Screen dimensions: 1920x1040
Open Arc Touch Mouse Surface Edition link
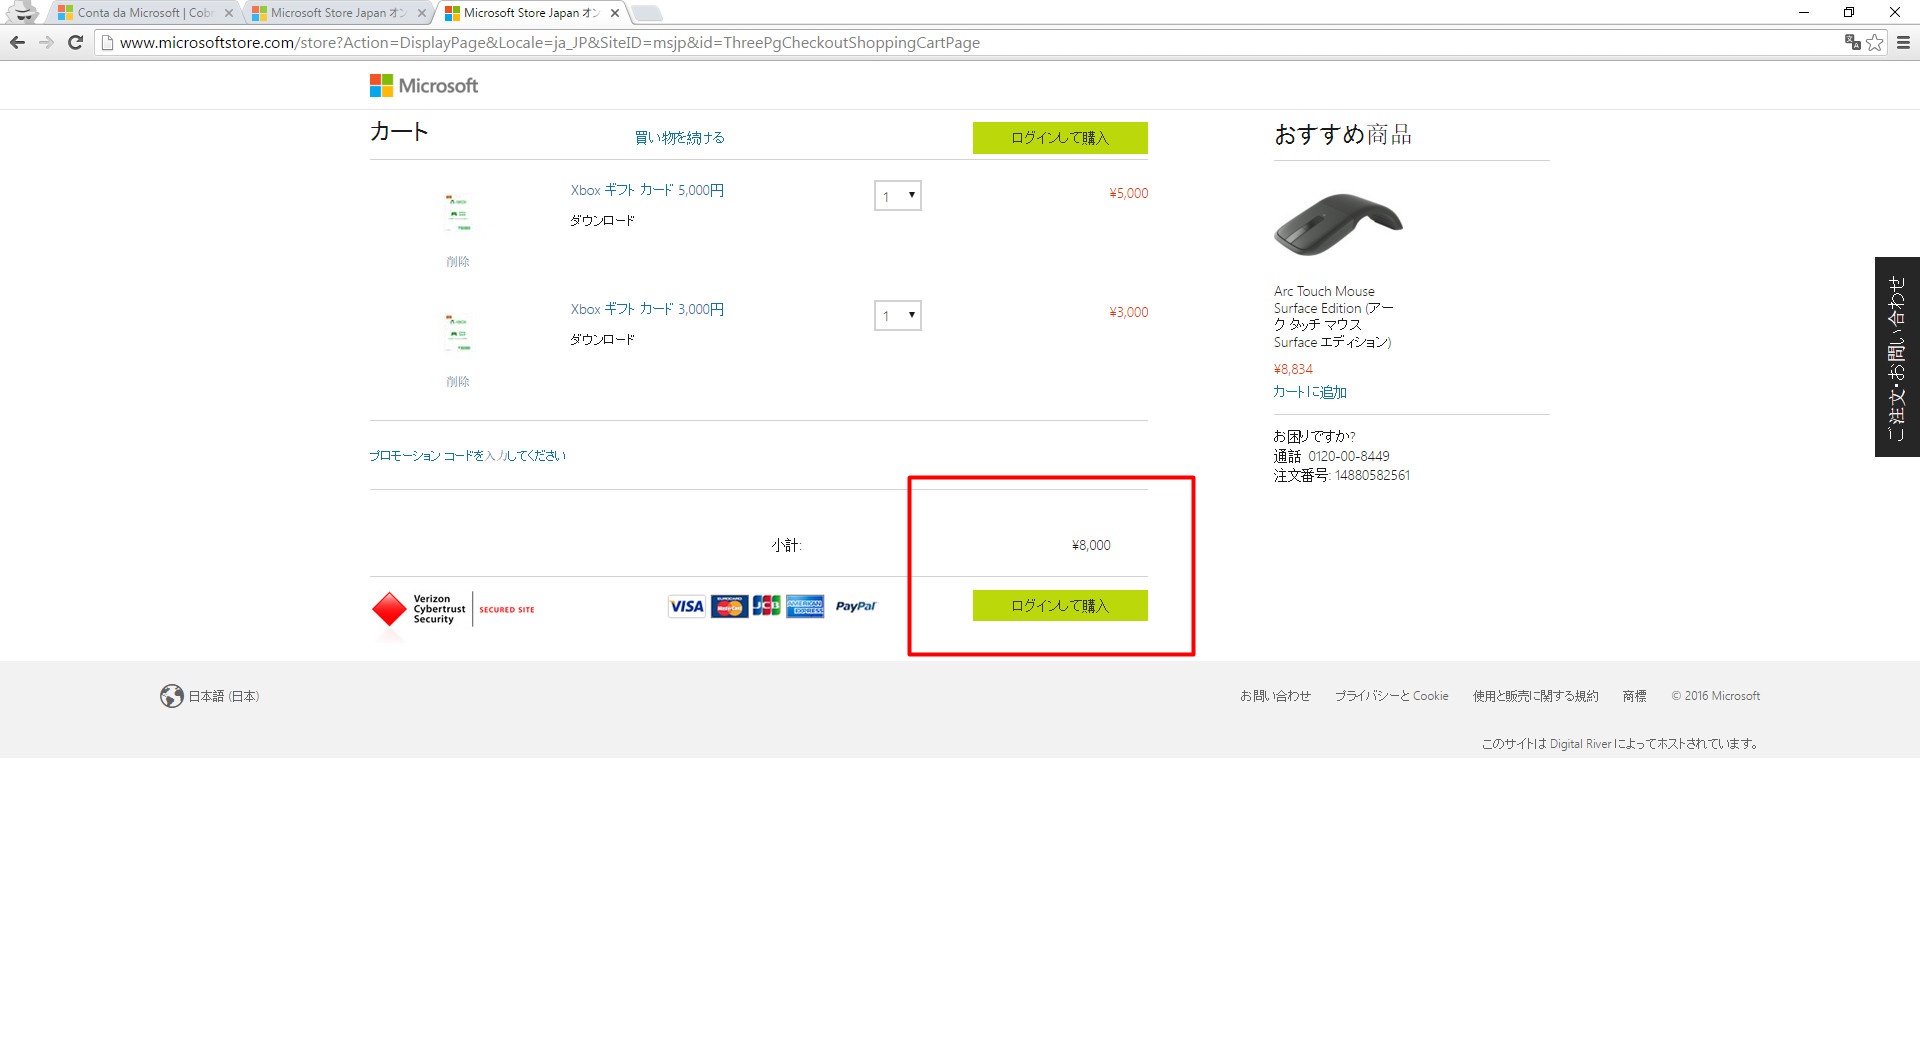[1333, 316]
